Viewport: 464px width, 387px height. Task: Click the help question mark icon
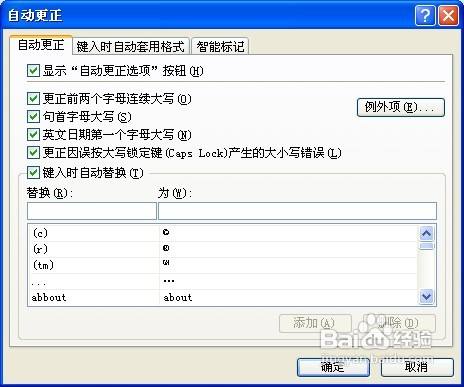(x=425, y=15)
